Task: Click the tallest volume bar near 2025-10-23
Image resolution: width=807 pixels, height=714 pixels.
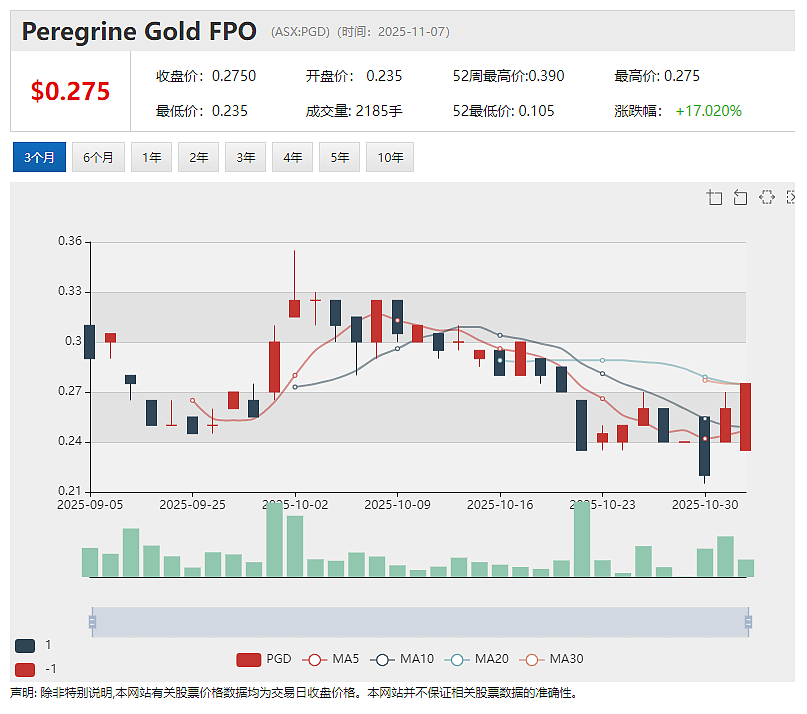Action: click(x=582, y=539)
